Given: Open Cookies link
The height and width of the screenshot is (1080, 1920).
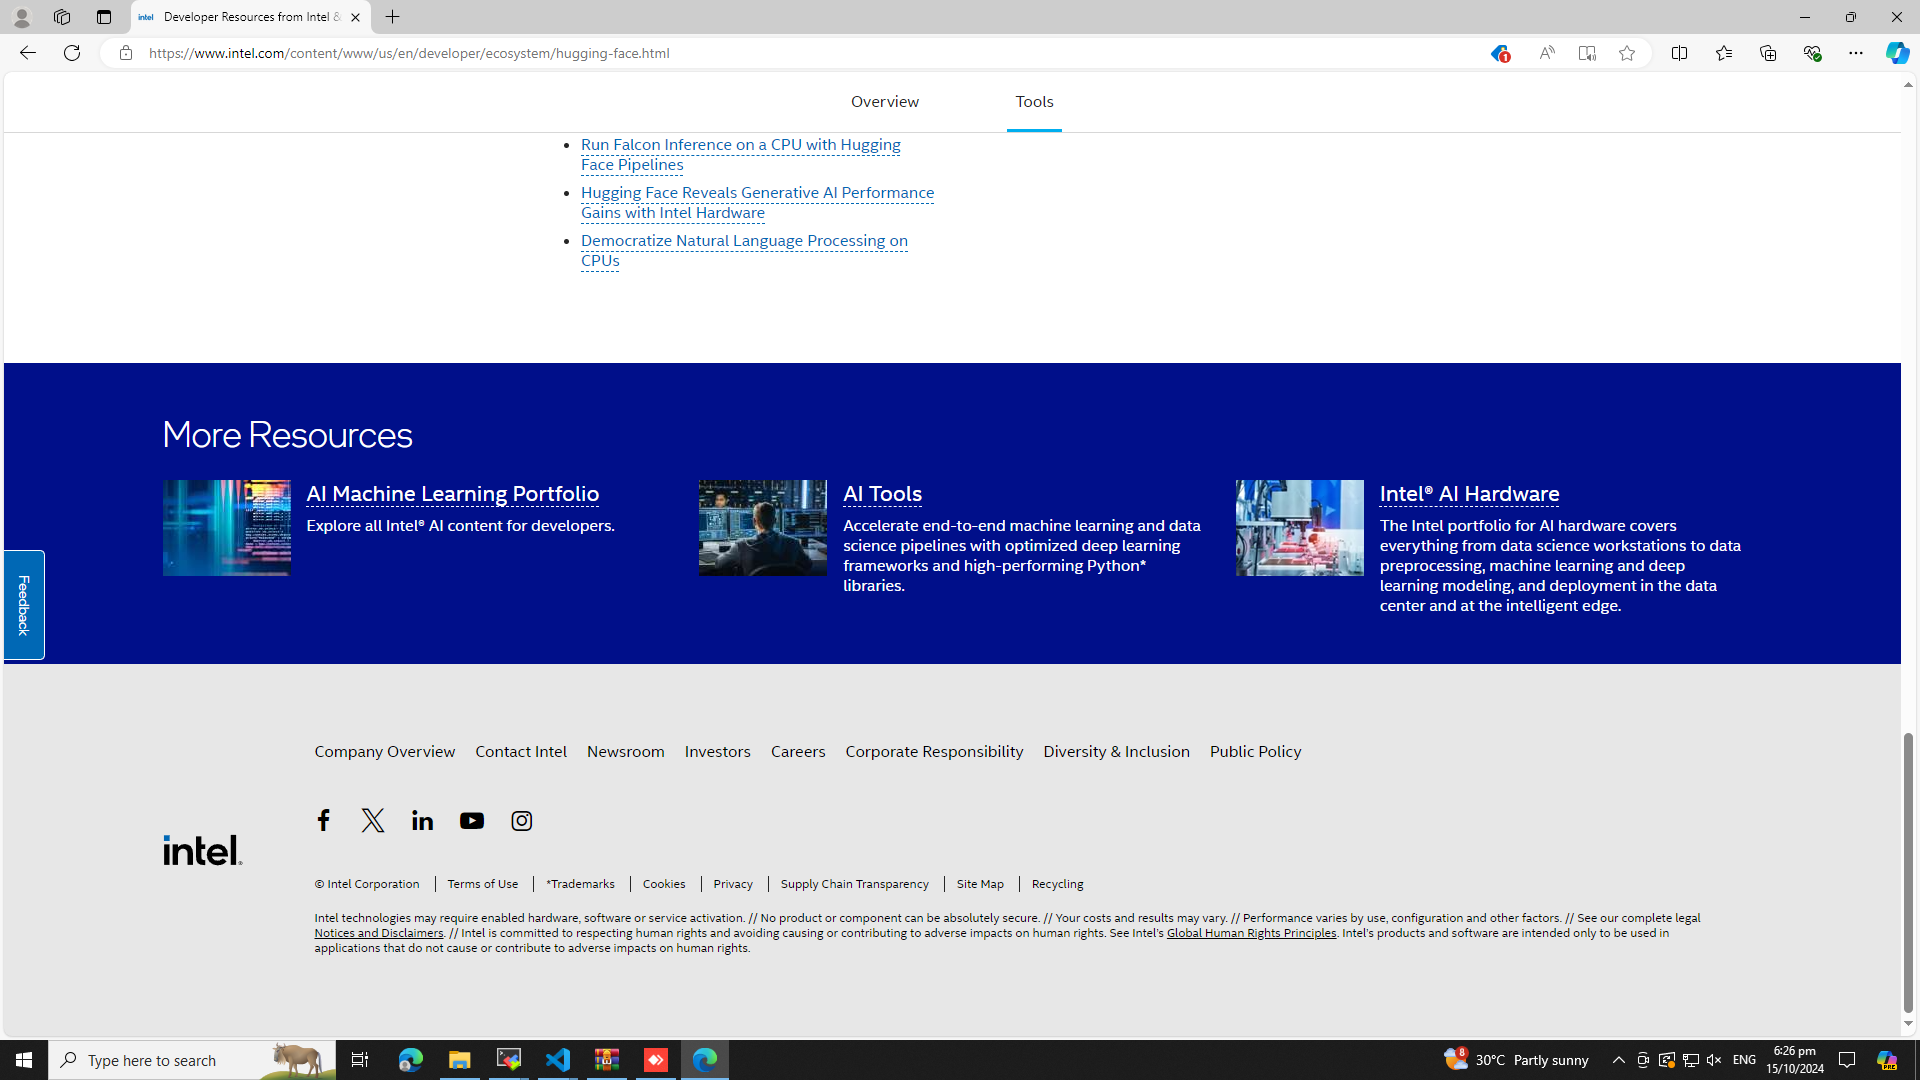Looking at the screenshot, I should point(664,884).
